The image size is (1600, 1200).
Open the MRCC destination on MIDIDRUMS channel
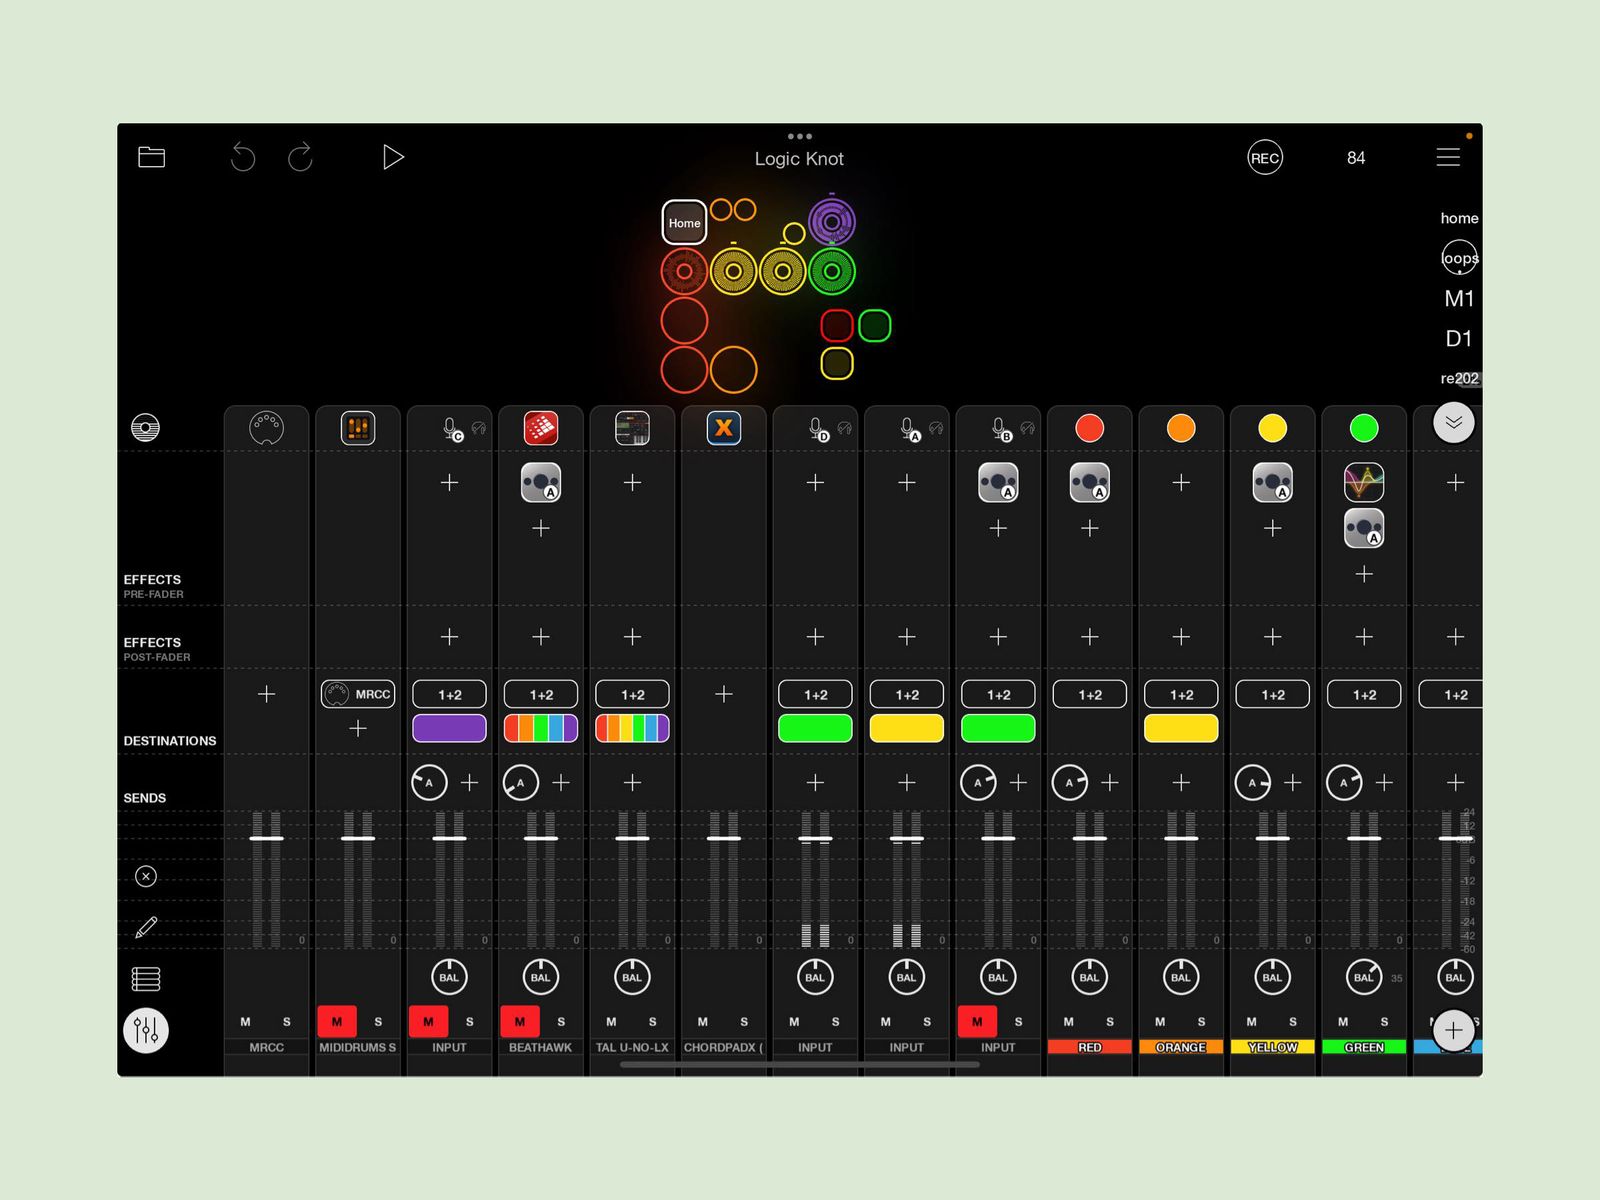click(x=358, y=694)
